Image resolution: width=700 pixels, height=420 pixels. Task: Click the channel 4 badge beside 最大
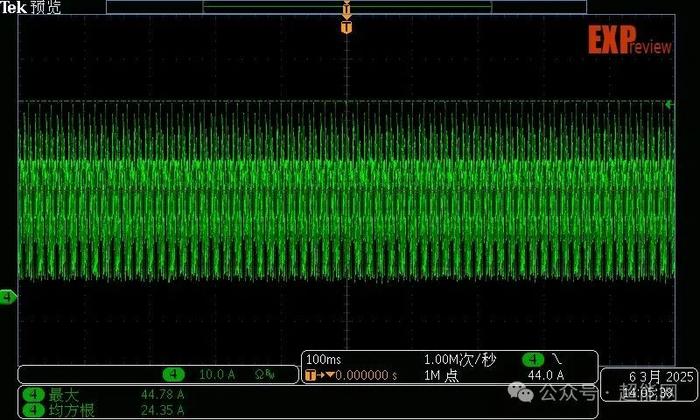(x=33, y=395)
